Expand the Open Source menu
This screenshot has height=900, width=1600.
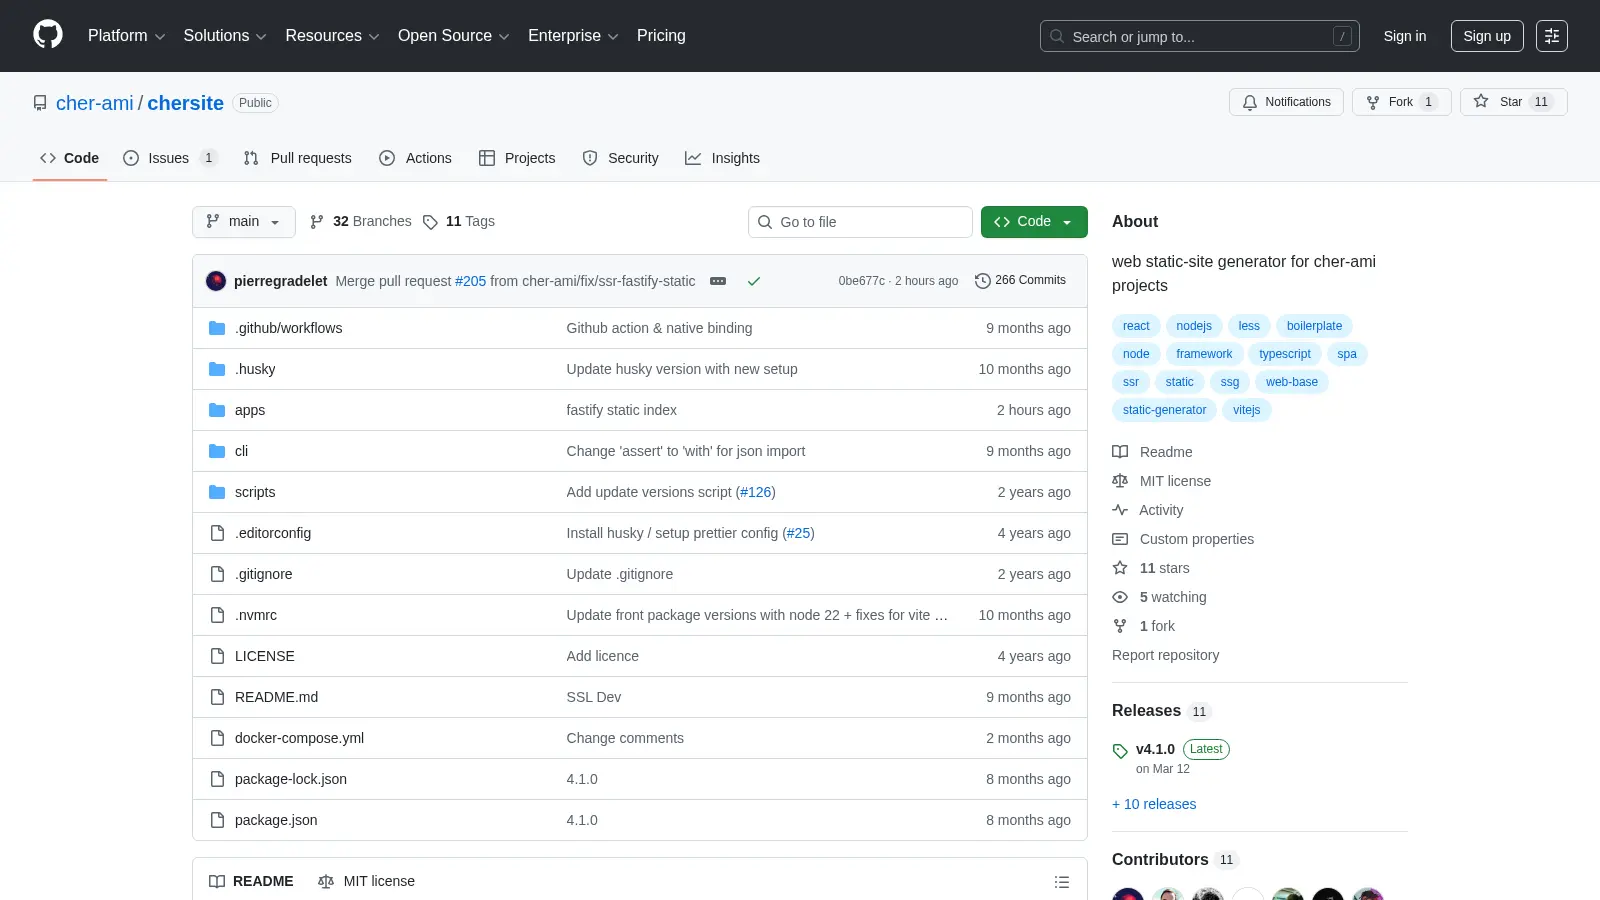454,36
